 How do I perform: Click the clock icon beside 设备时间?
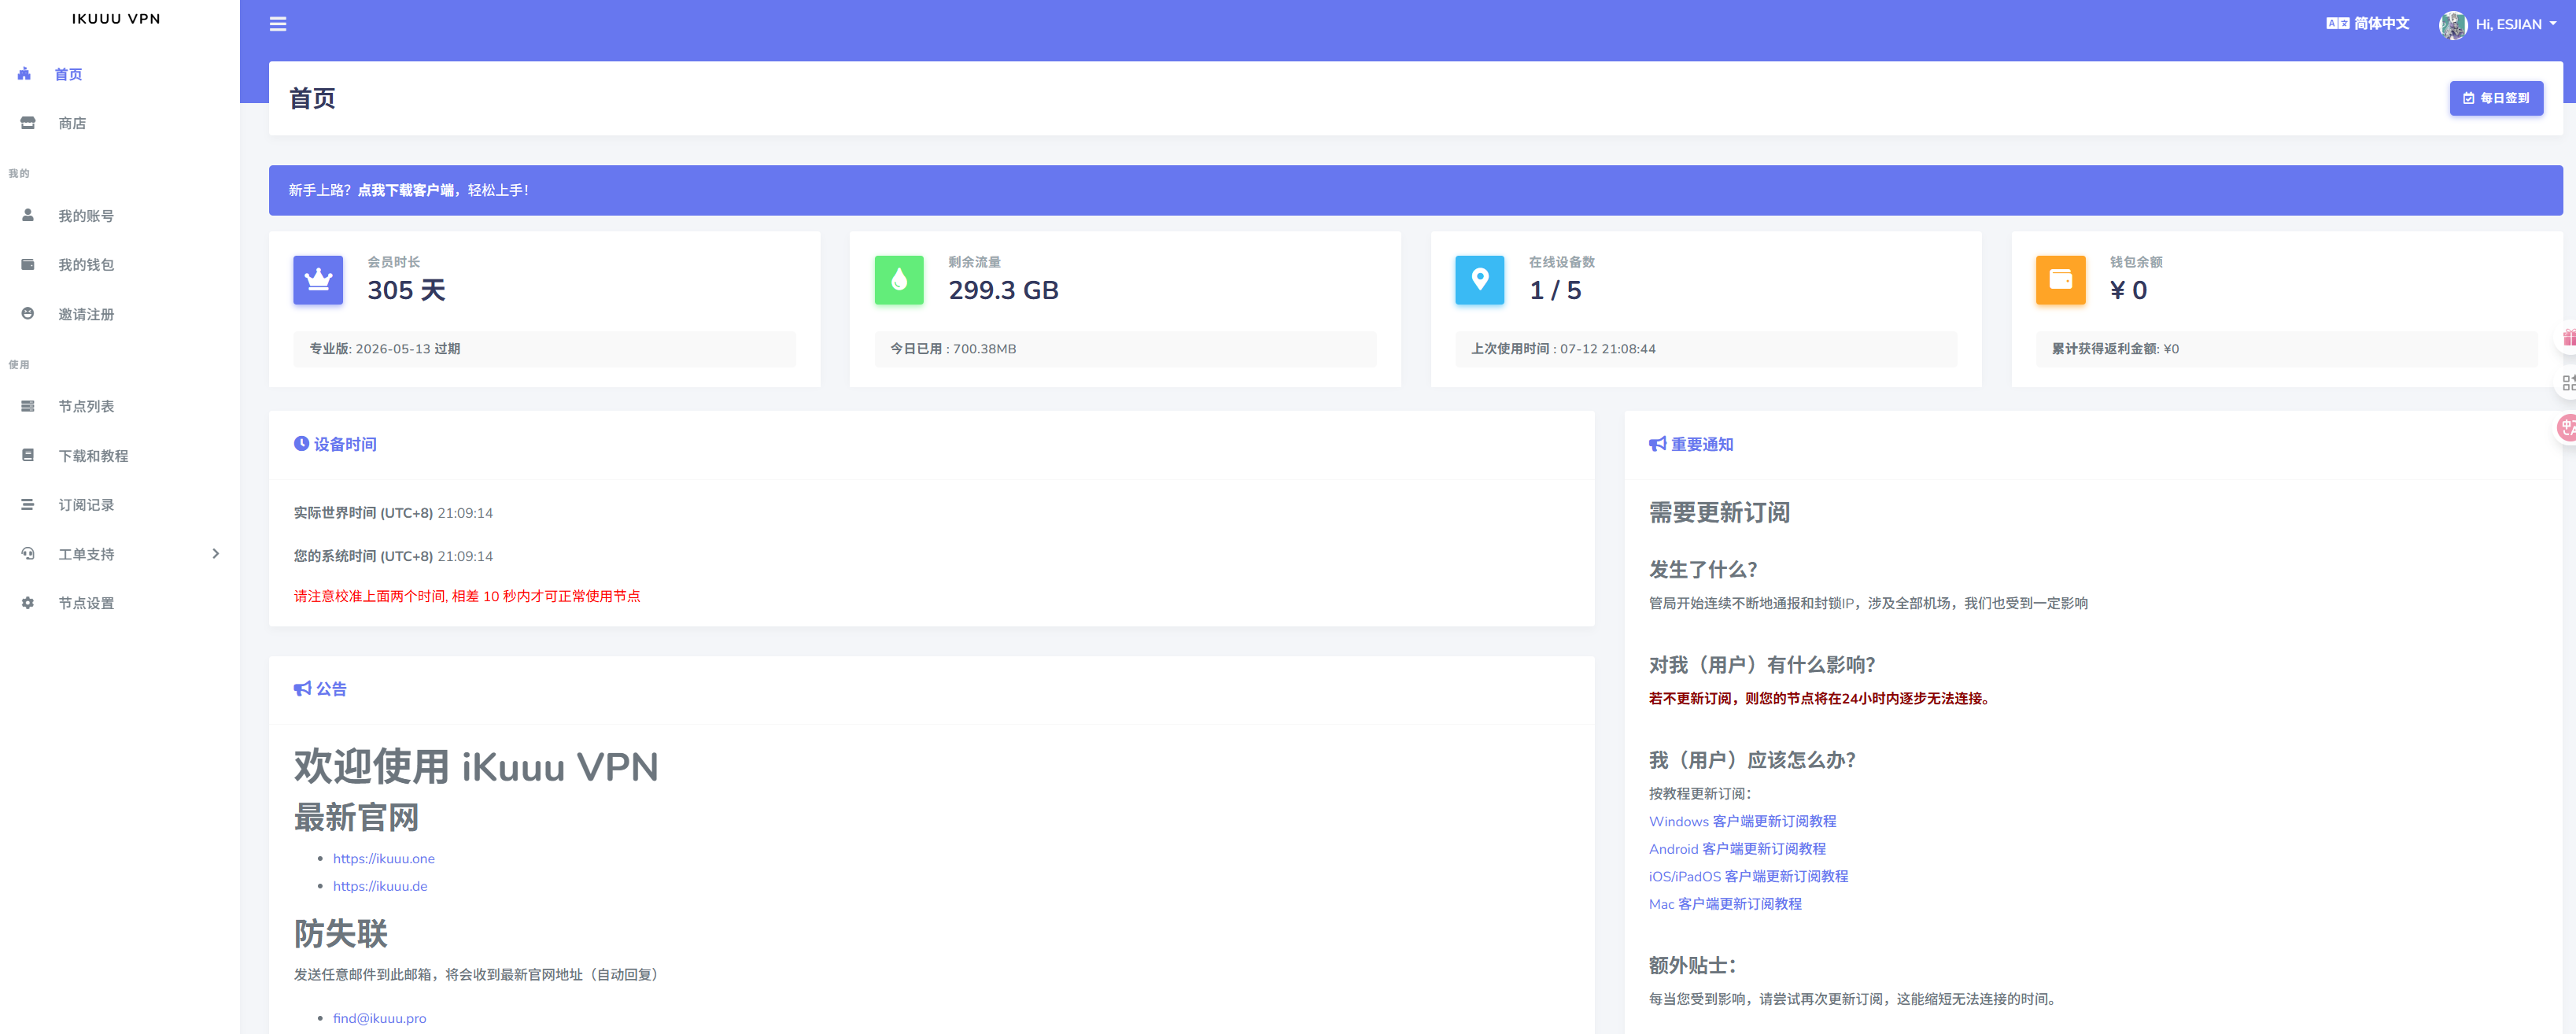pyautogui.click(x=301, y=444)
